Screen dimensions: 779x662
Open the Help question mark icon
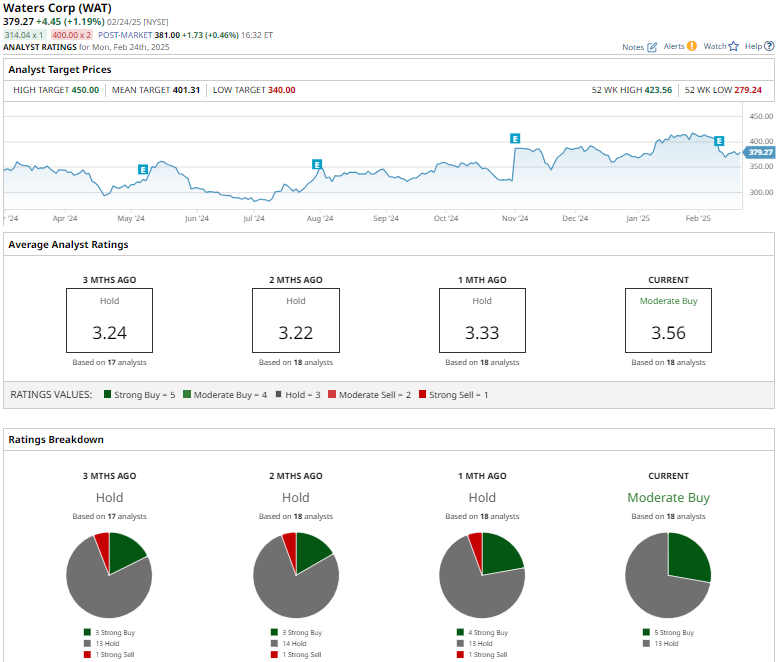tap(769, 46)
